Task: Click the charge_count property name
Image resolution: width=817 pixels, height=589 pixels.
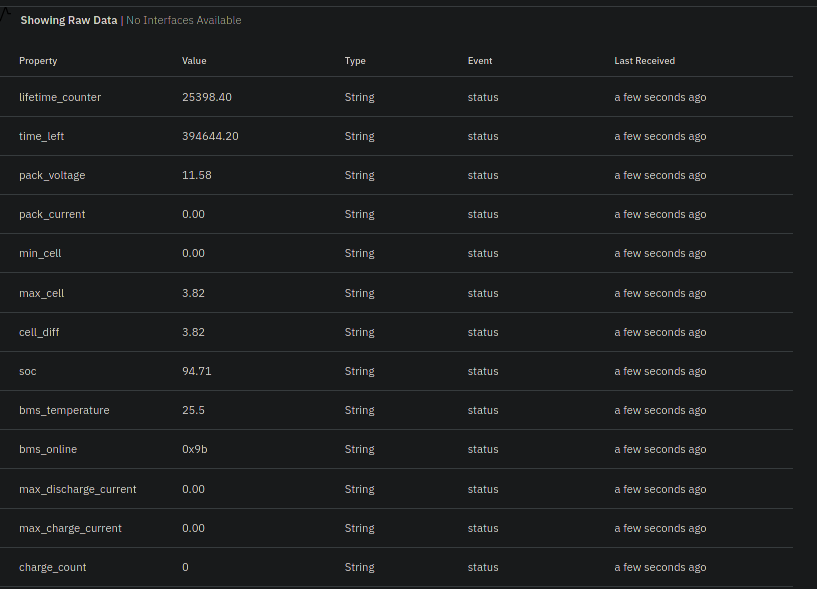Action: (52, 567)
